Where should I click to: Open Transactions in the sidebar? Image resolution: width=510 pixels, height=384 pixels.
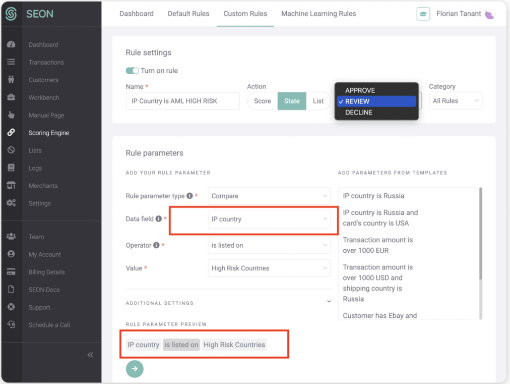tap(46, 62)
